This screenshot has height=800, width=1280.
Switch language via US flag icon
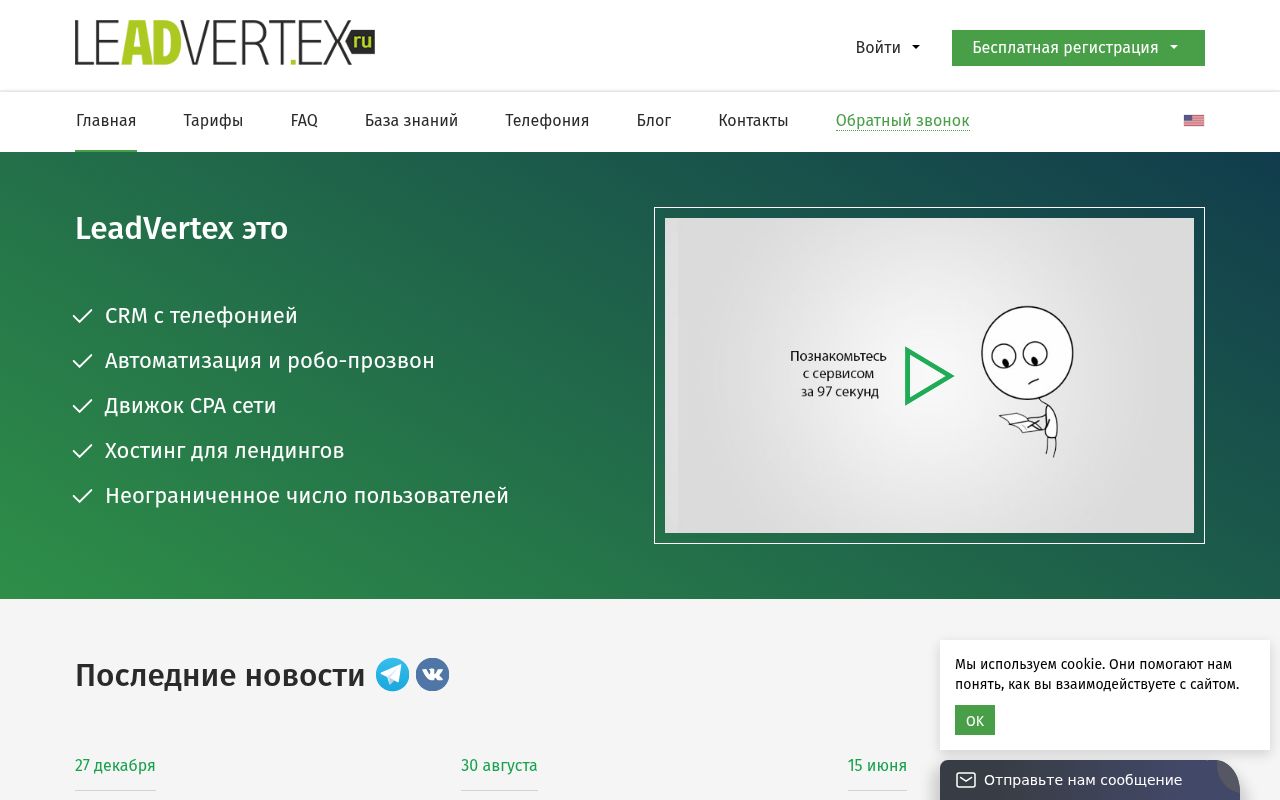tap(1193, 121)
